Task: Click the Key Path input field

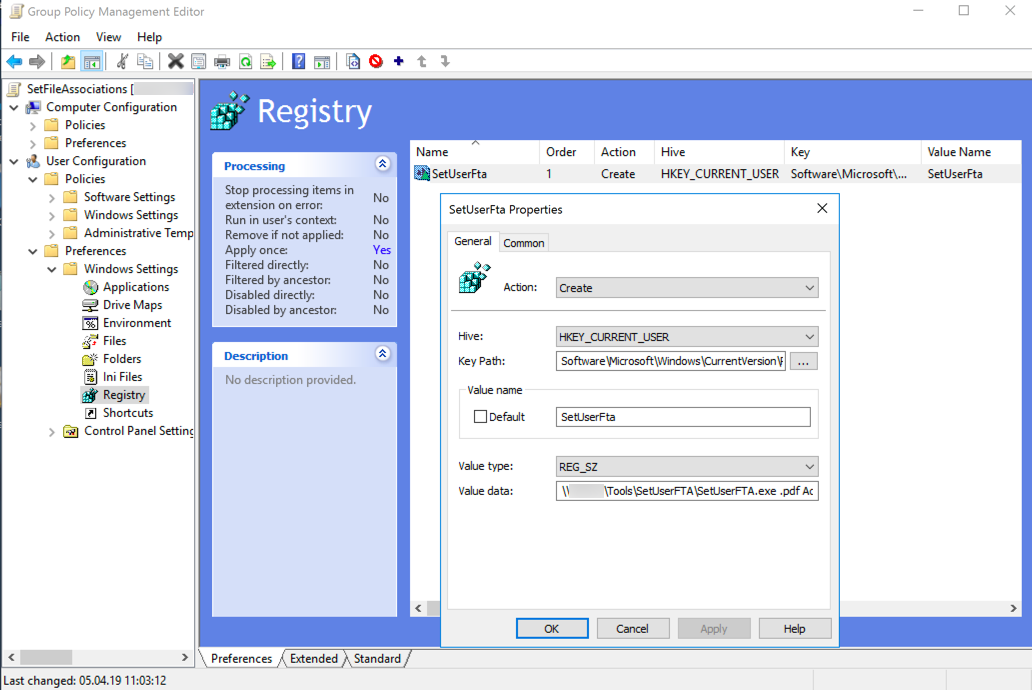Action: [x=671, y=361]
